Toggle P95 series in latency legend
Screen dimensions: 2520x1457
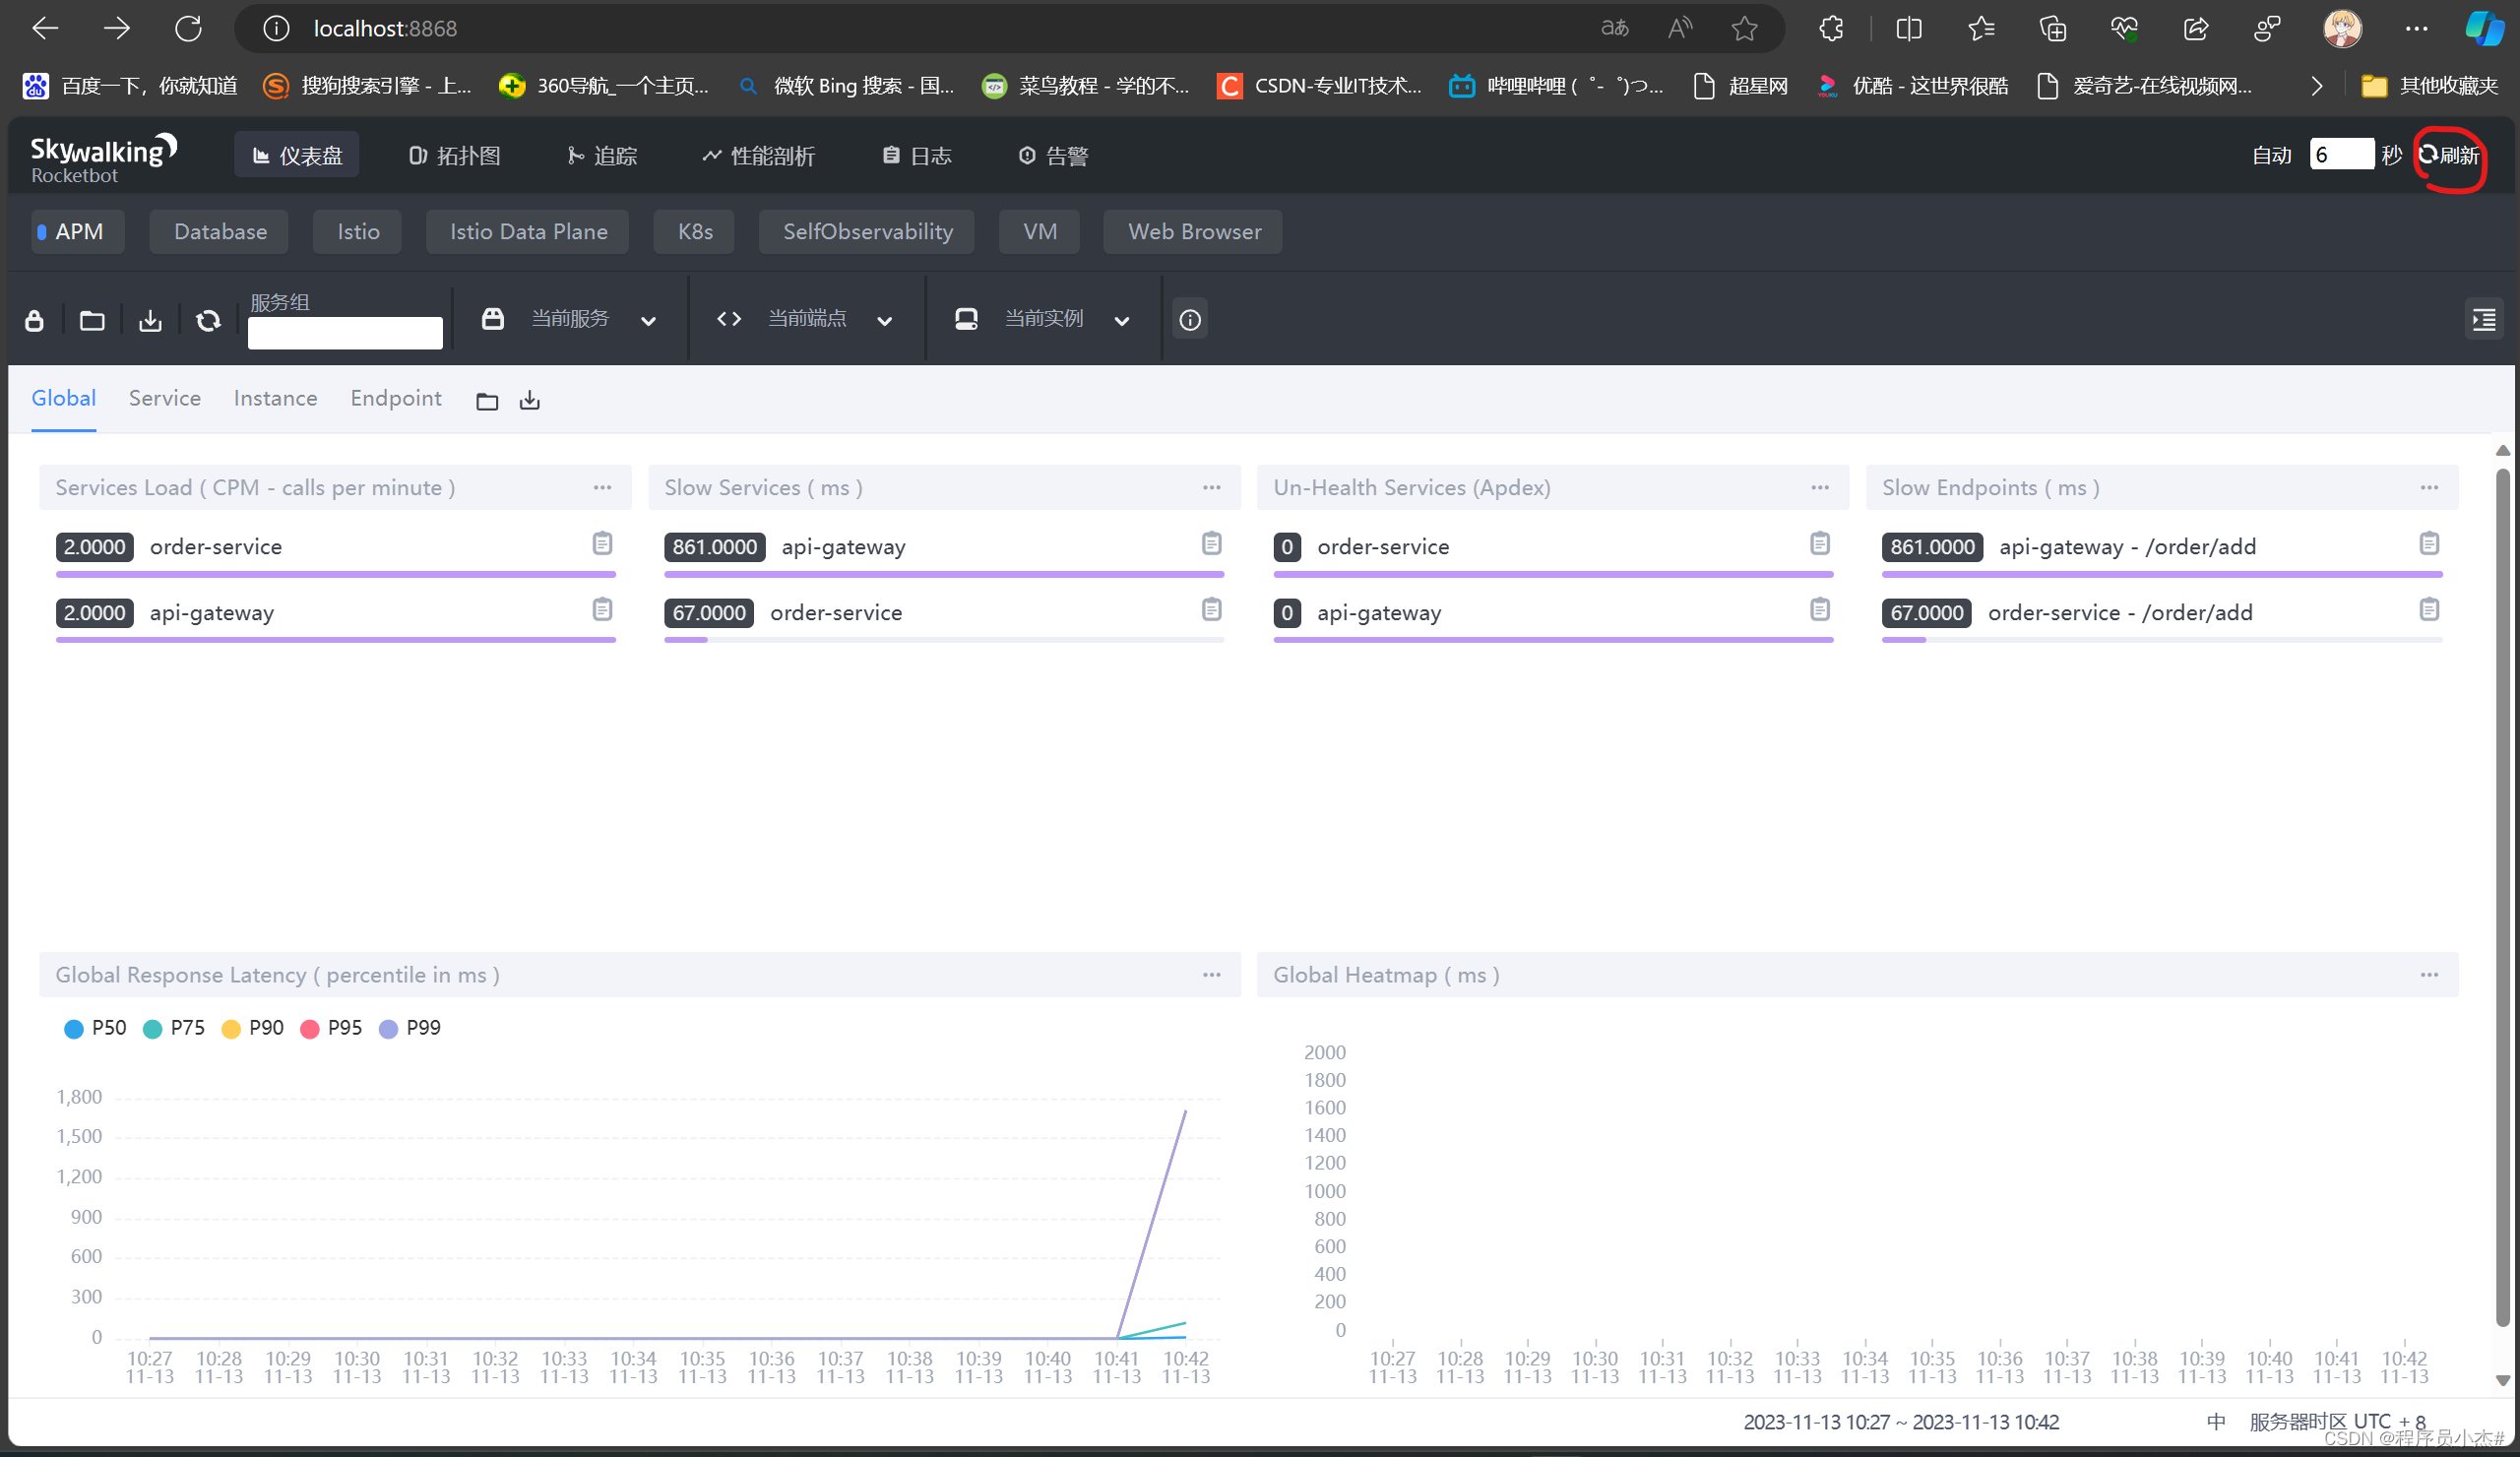tap(331, 1028)
